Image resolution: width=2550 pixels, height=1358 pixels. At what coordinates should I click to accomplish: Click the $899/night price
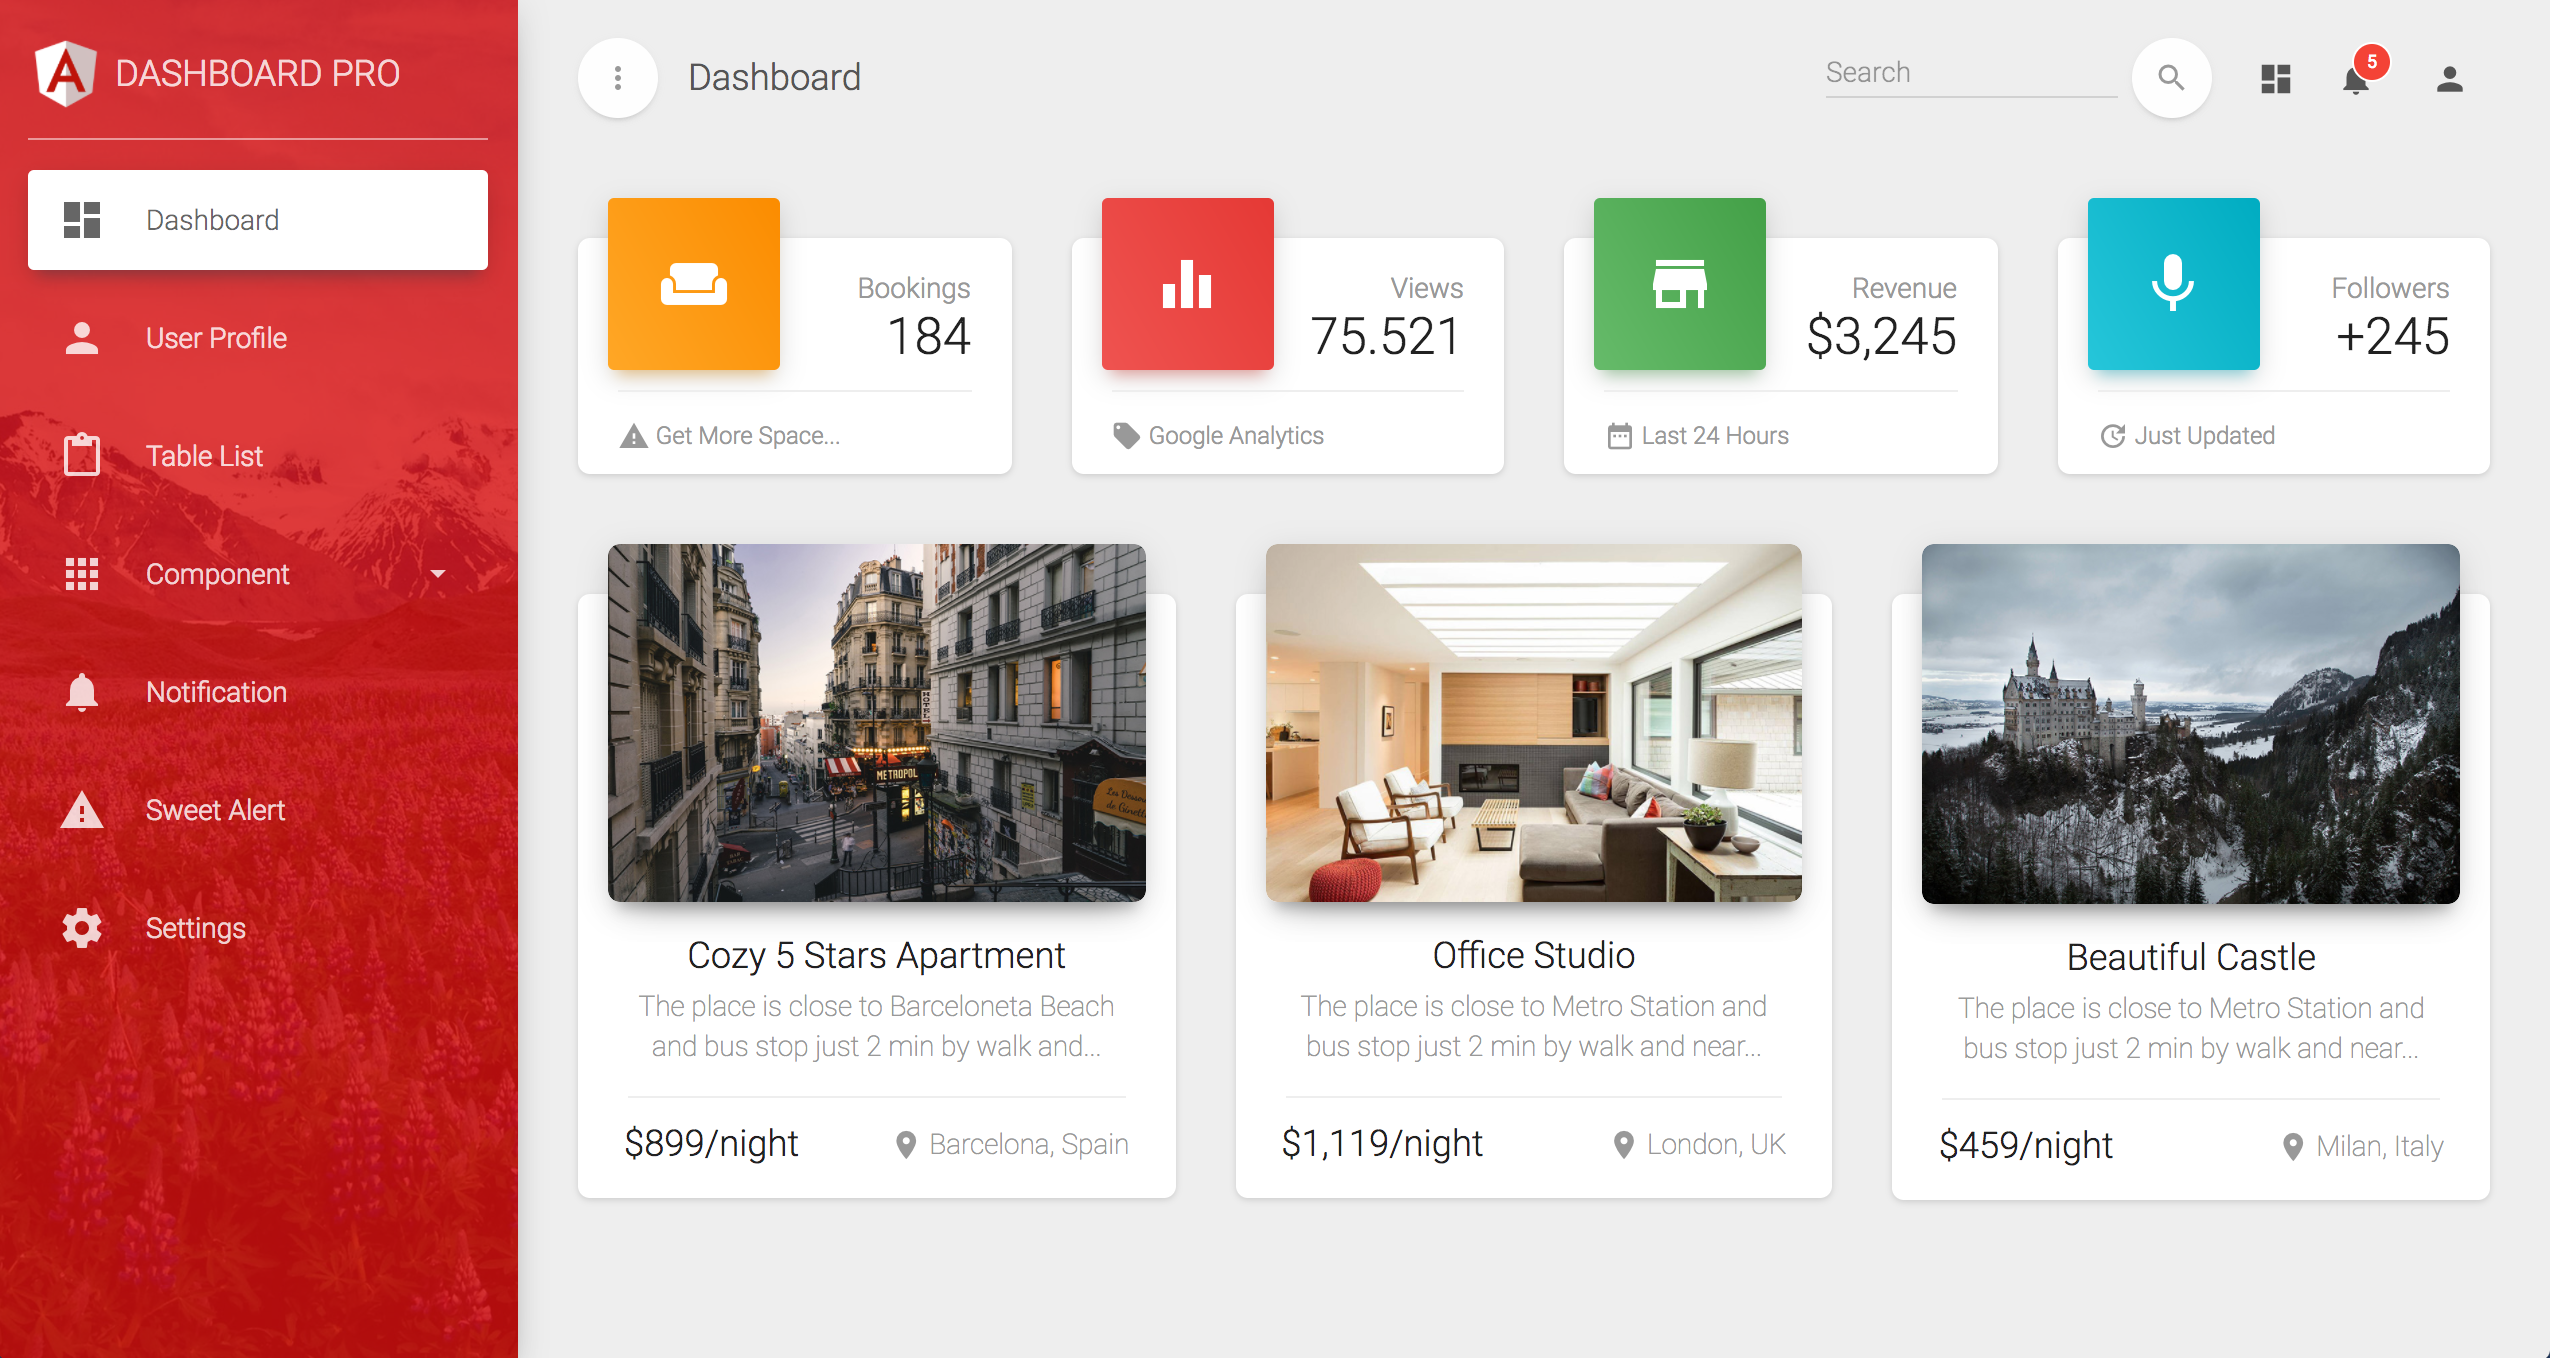tap(711, 1143)
